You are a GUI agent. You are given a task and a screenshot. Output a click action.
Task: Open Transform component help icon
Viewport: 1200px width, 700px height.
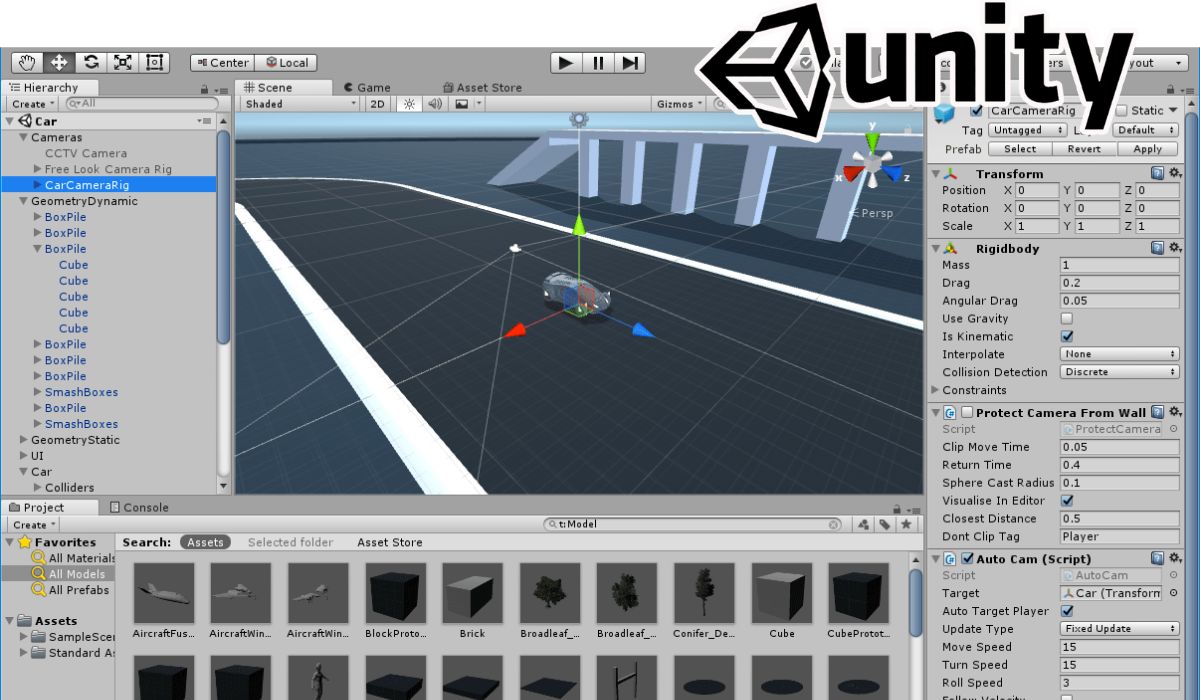coord(1157,173)
